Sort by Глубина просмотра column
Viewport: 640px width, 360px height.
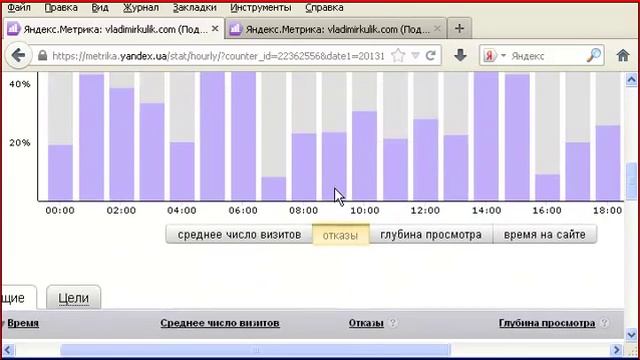547,323
